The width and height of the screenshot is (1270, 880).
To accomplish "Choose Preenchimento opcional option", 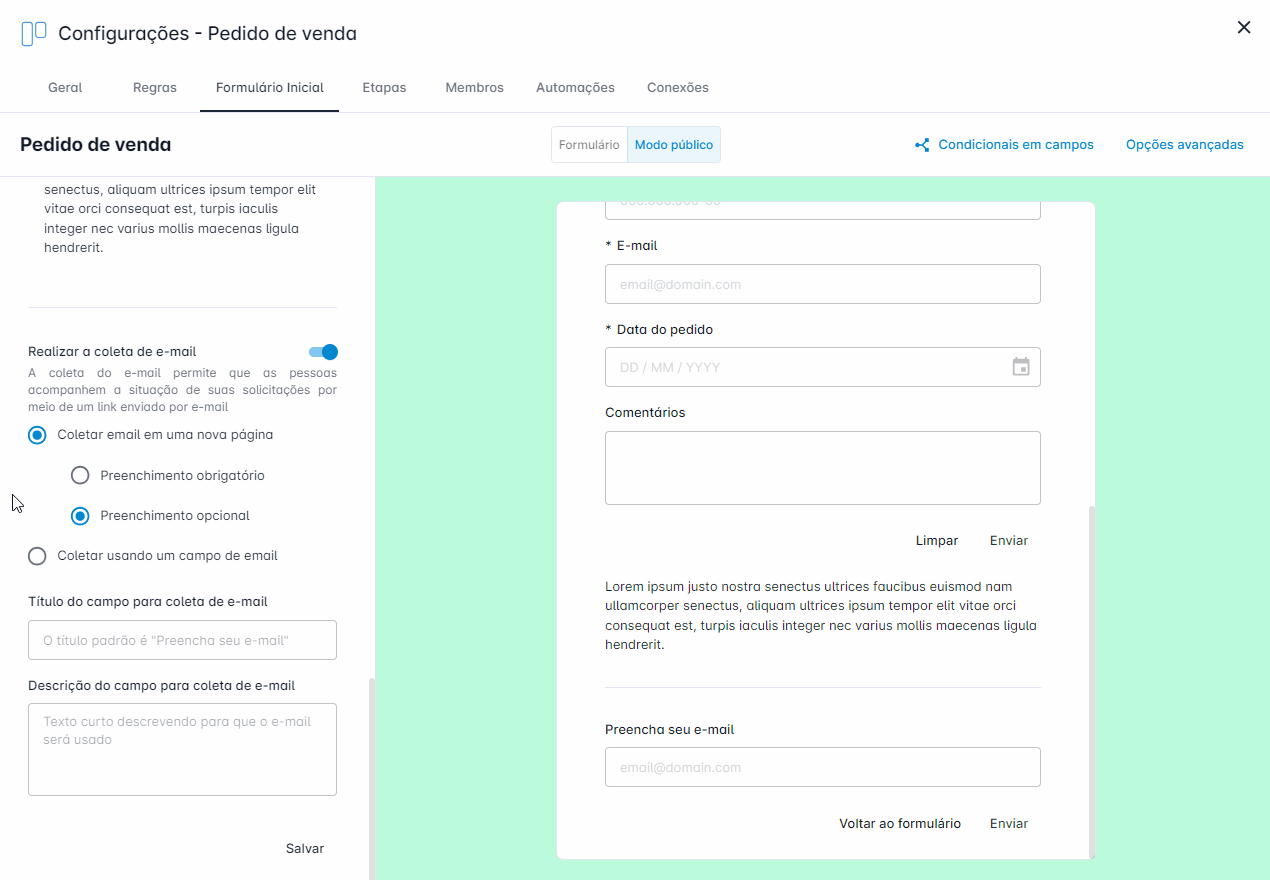I will (81, 516).
